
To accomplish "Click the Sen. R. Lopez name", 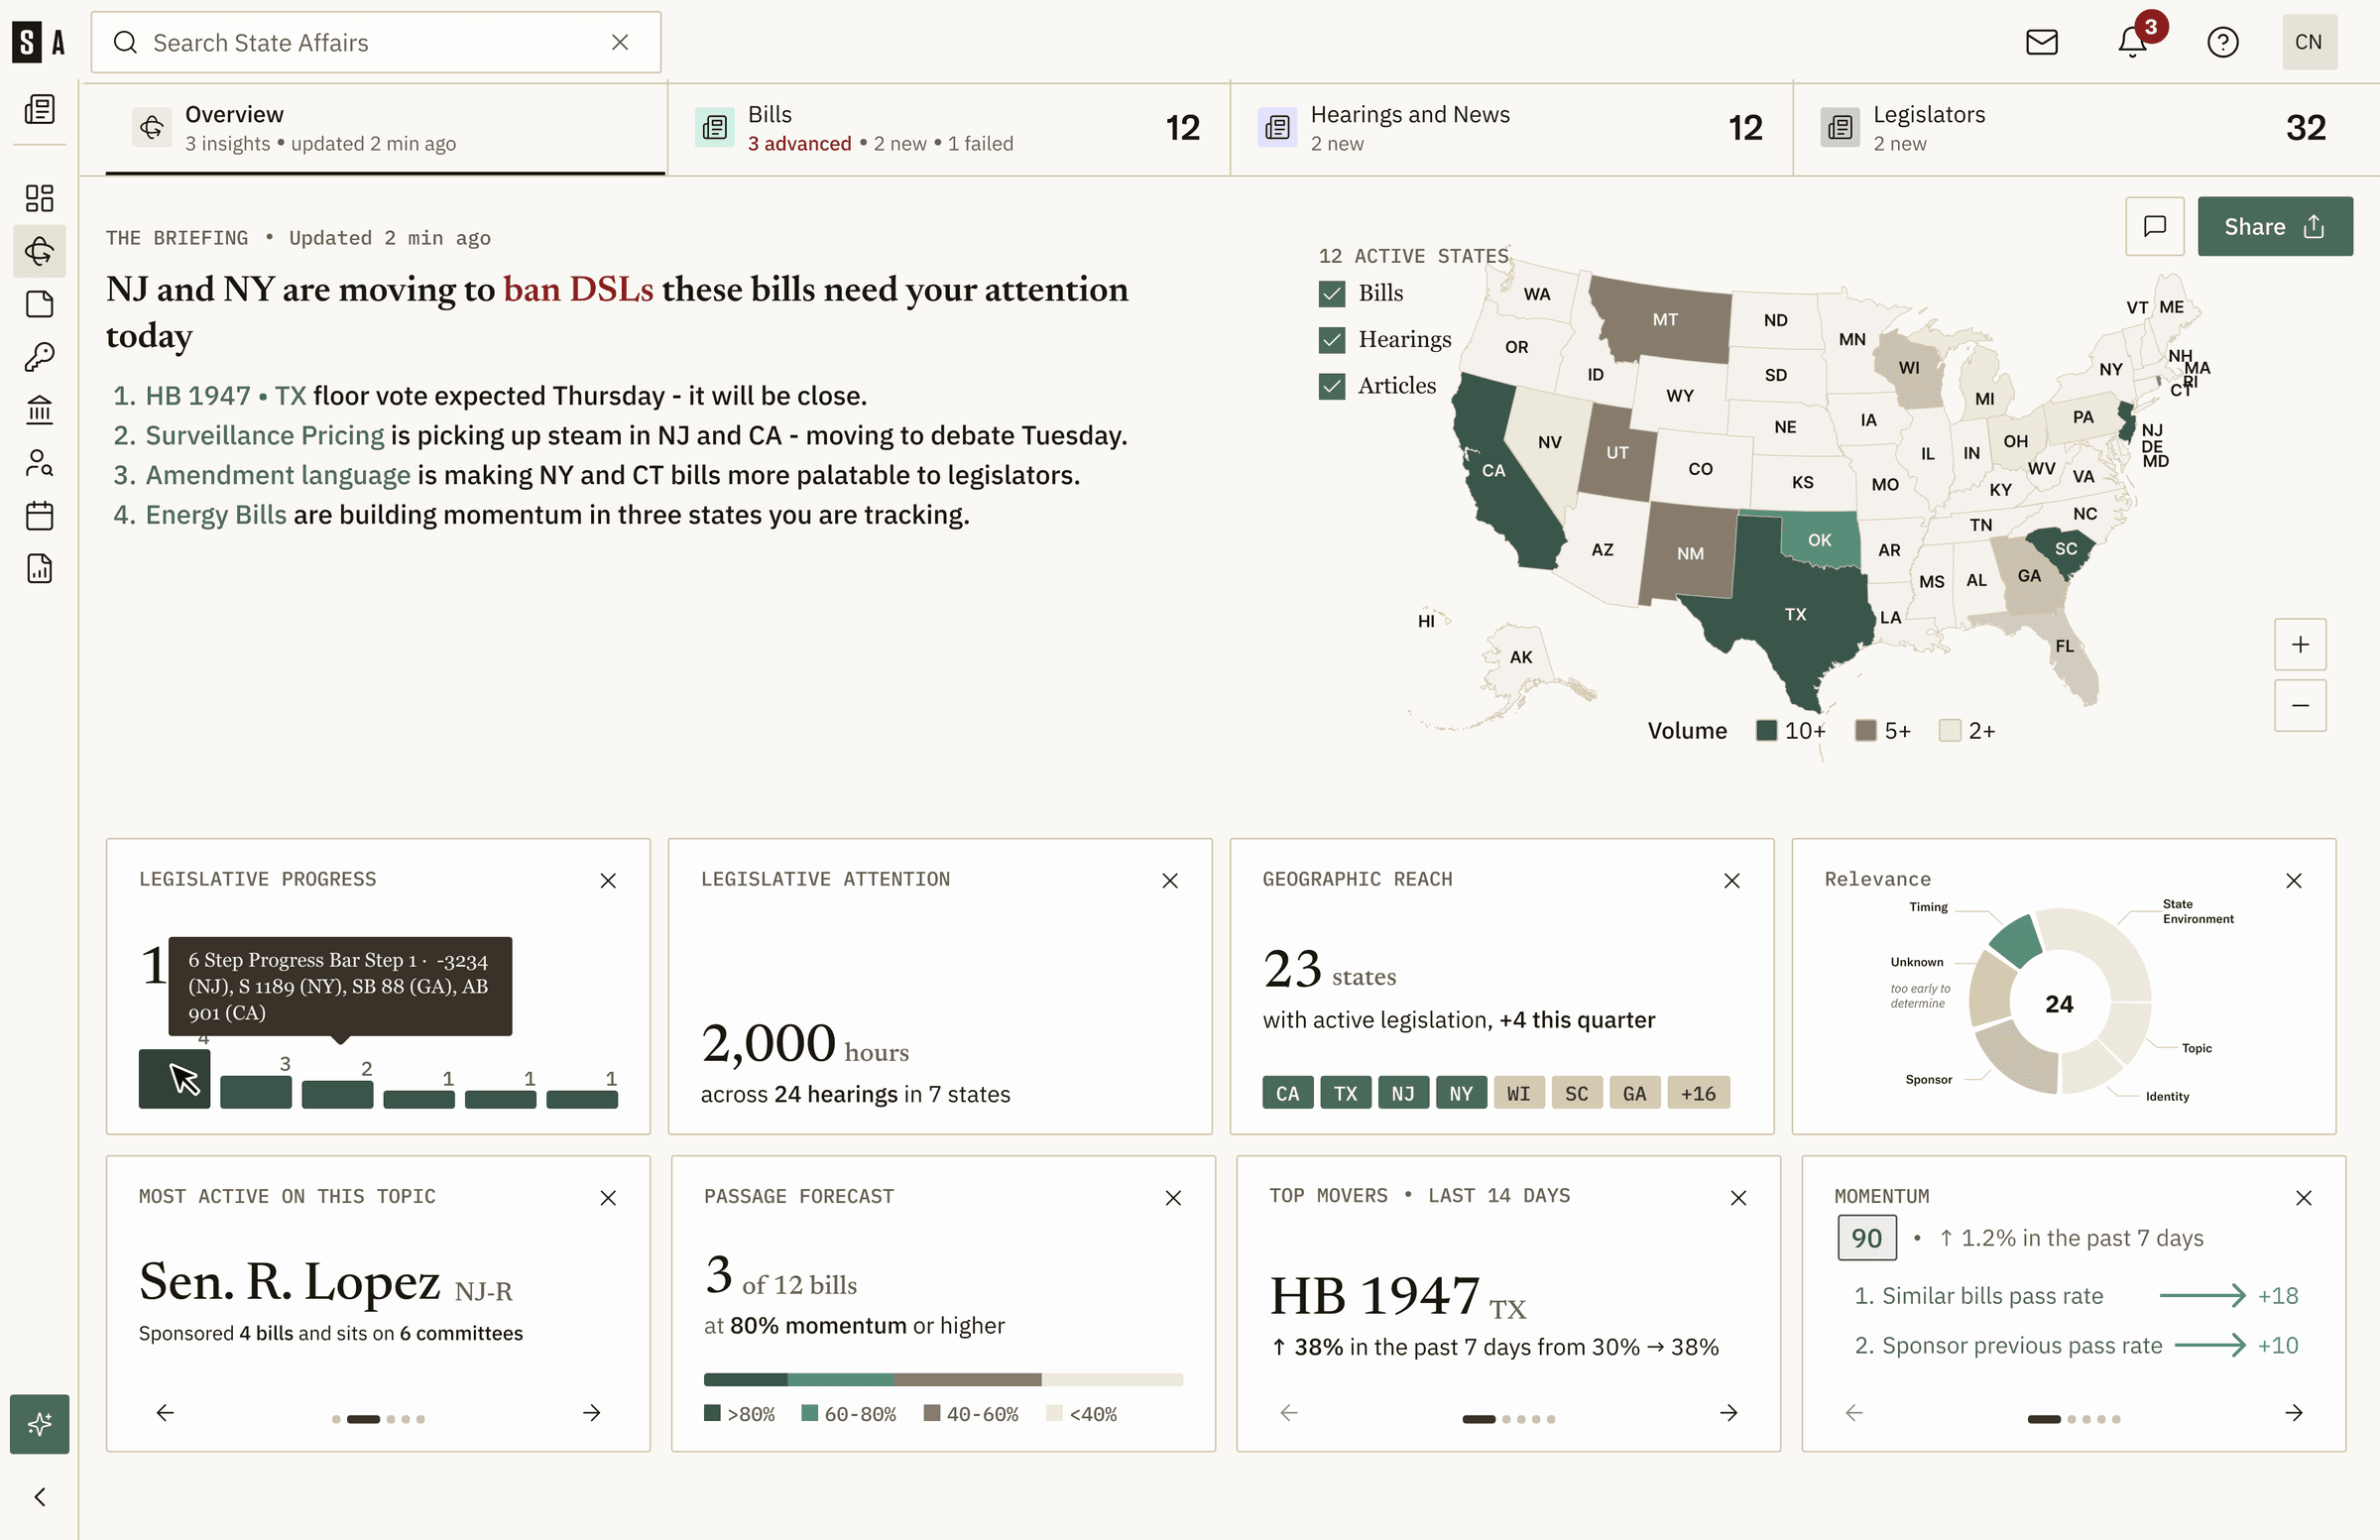I will click(x=290, y=1282).
